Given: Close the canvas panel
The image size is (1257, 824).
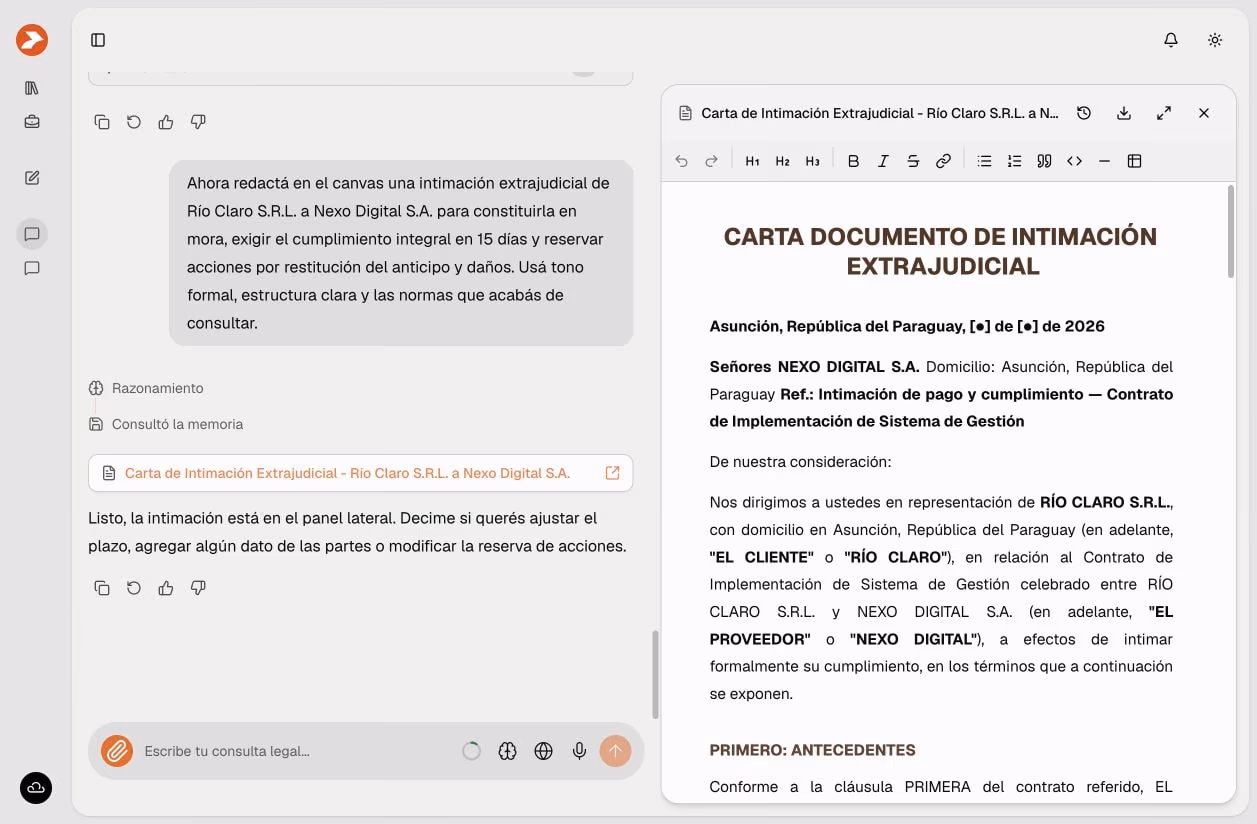Looking at the screenshot, I should click(x=1204, y=113).
